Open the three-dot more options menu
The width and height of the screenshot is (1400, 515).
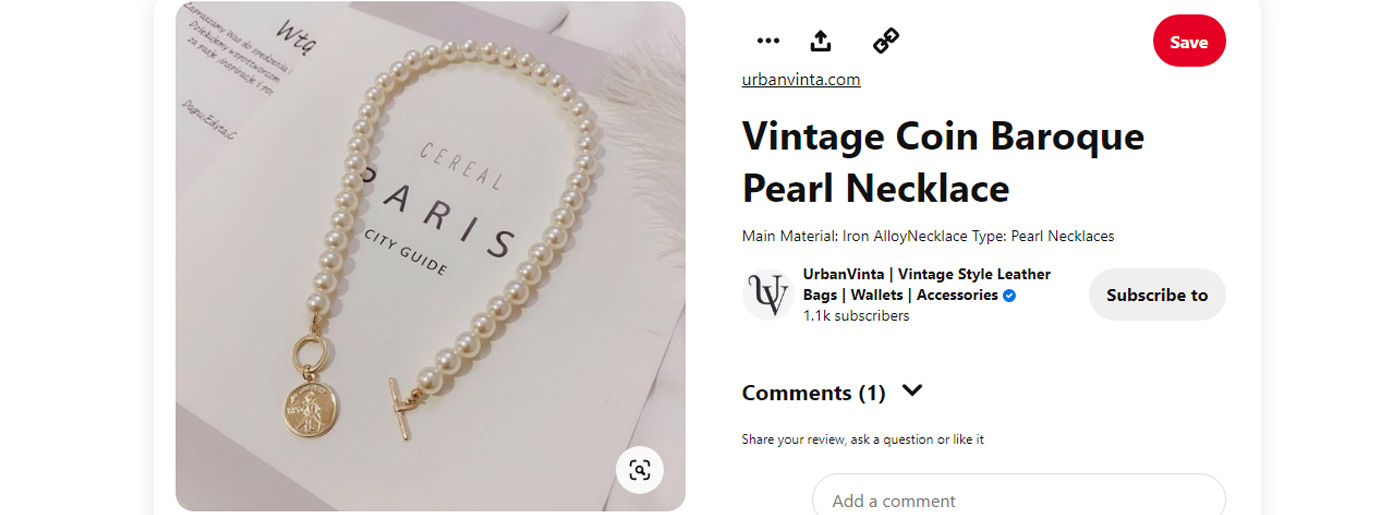point(768,41)
